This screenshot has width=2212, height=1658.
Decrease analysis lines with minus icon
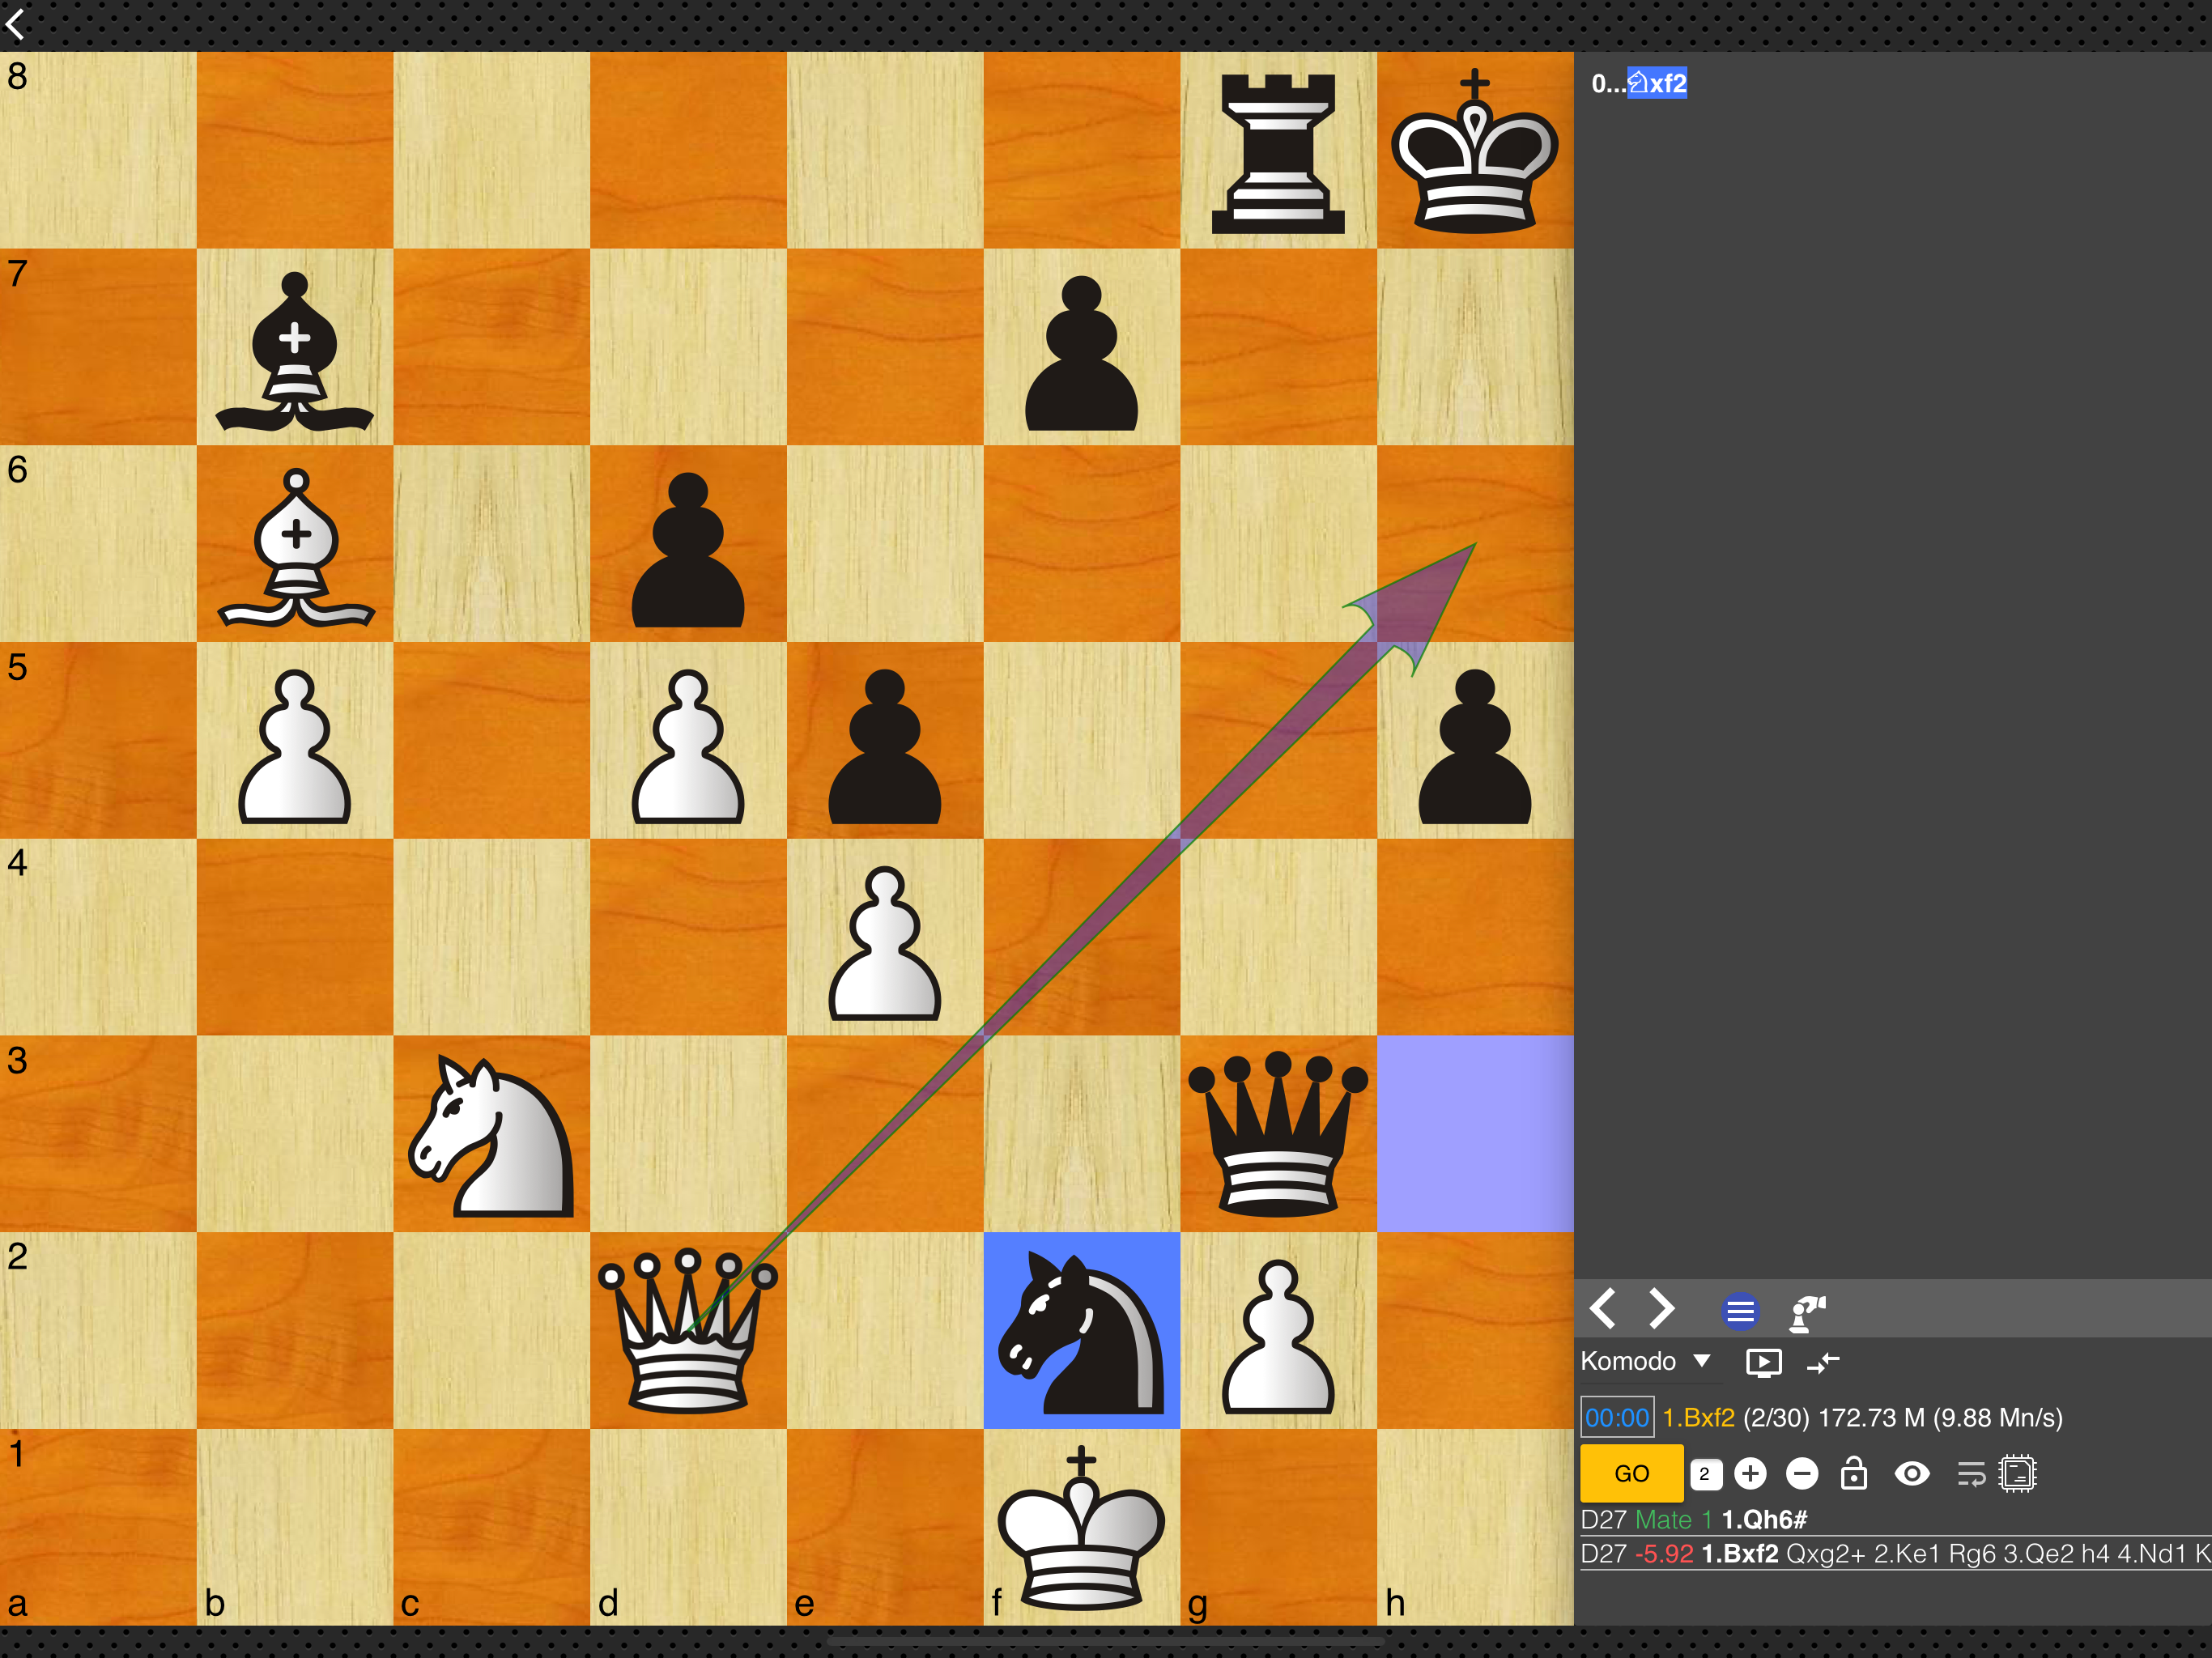[x=1802, y=1473]
